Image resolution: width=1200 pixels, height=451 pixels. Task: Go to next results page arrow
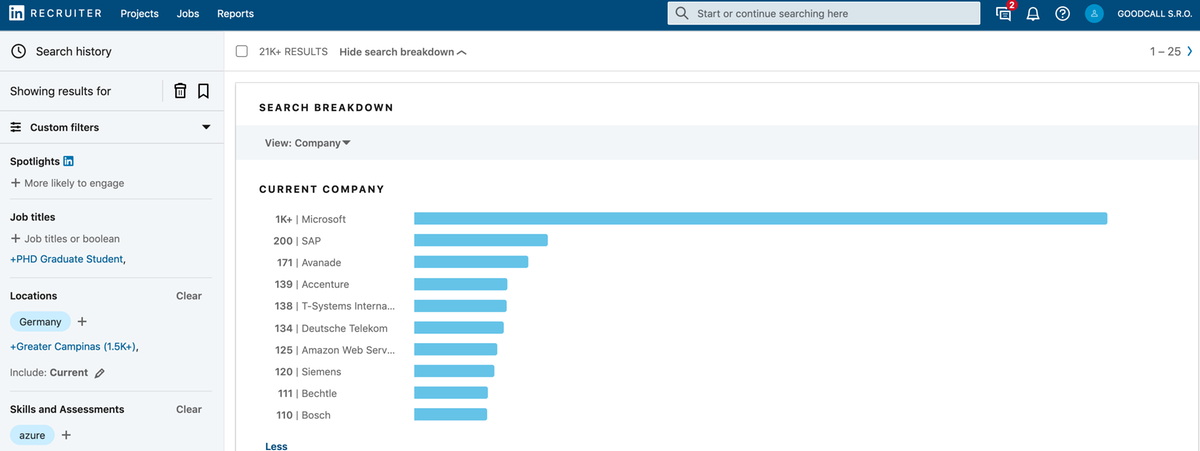click(x=1189, y=51)
